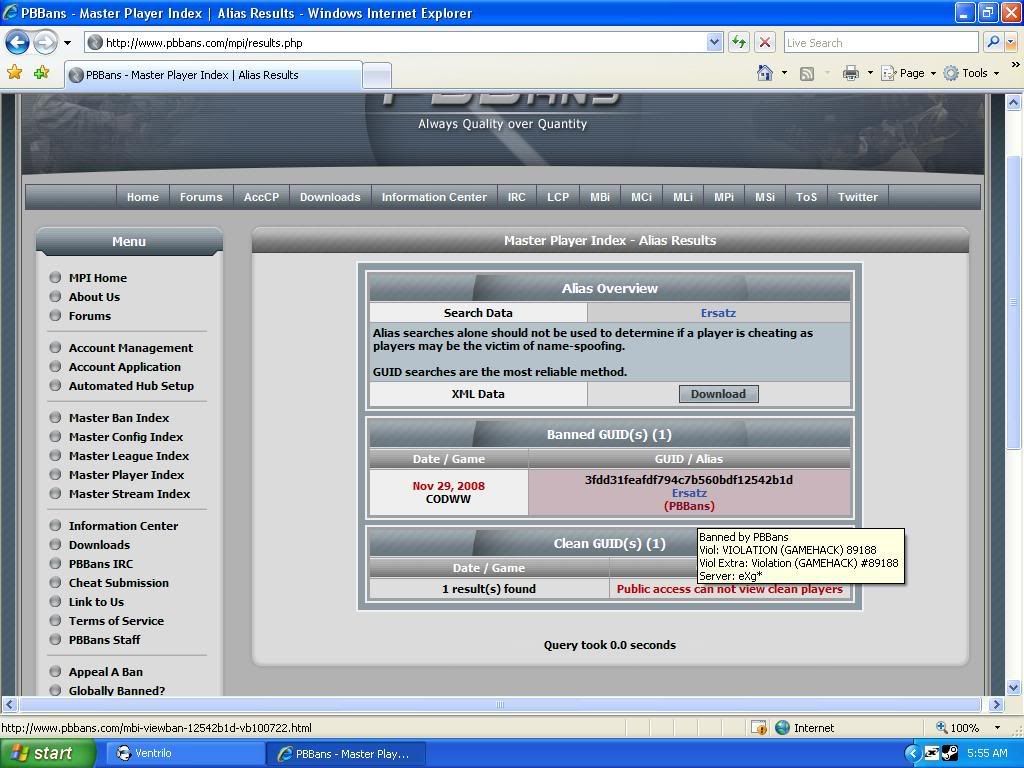Screen dimensions: 1024x768
Task: Open Cheat Submission sidebar link
Action: pos(119,583)
